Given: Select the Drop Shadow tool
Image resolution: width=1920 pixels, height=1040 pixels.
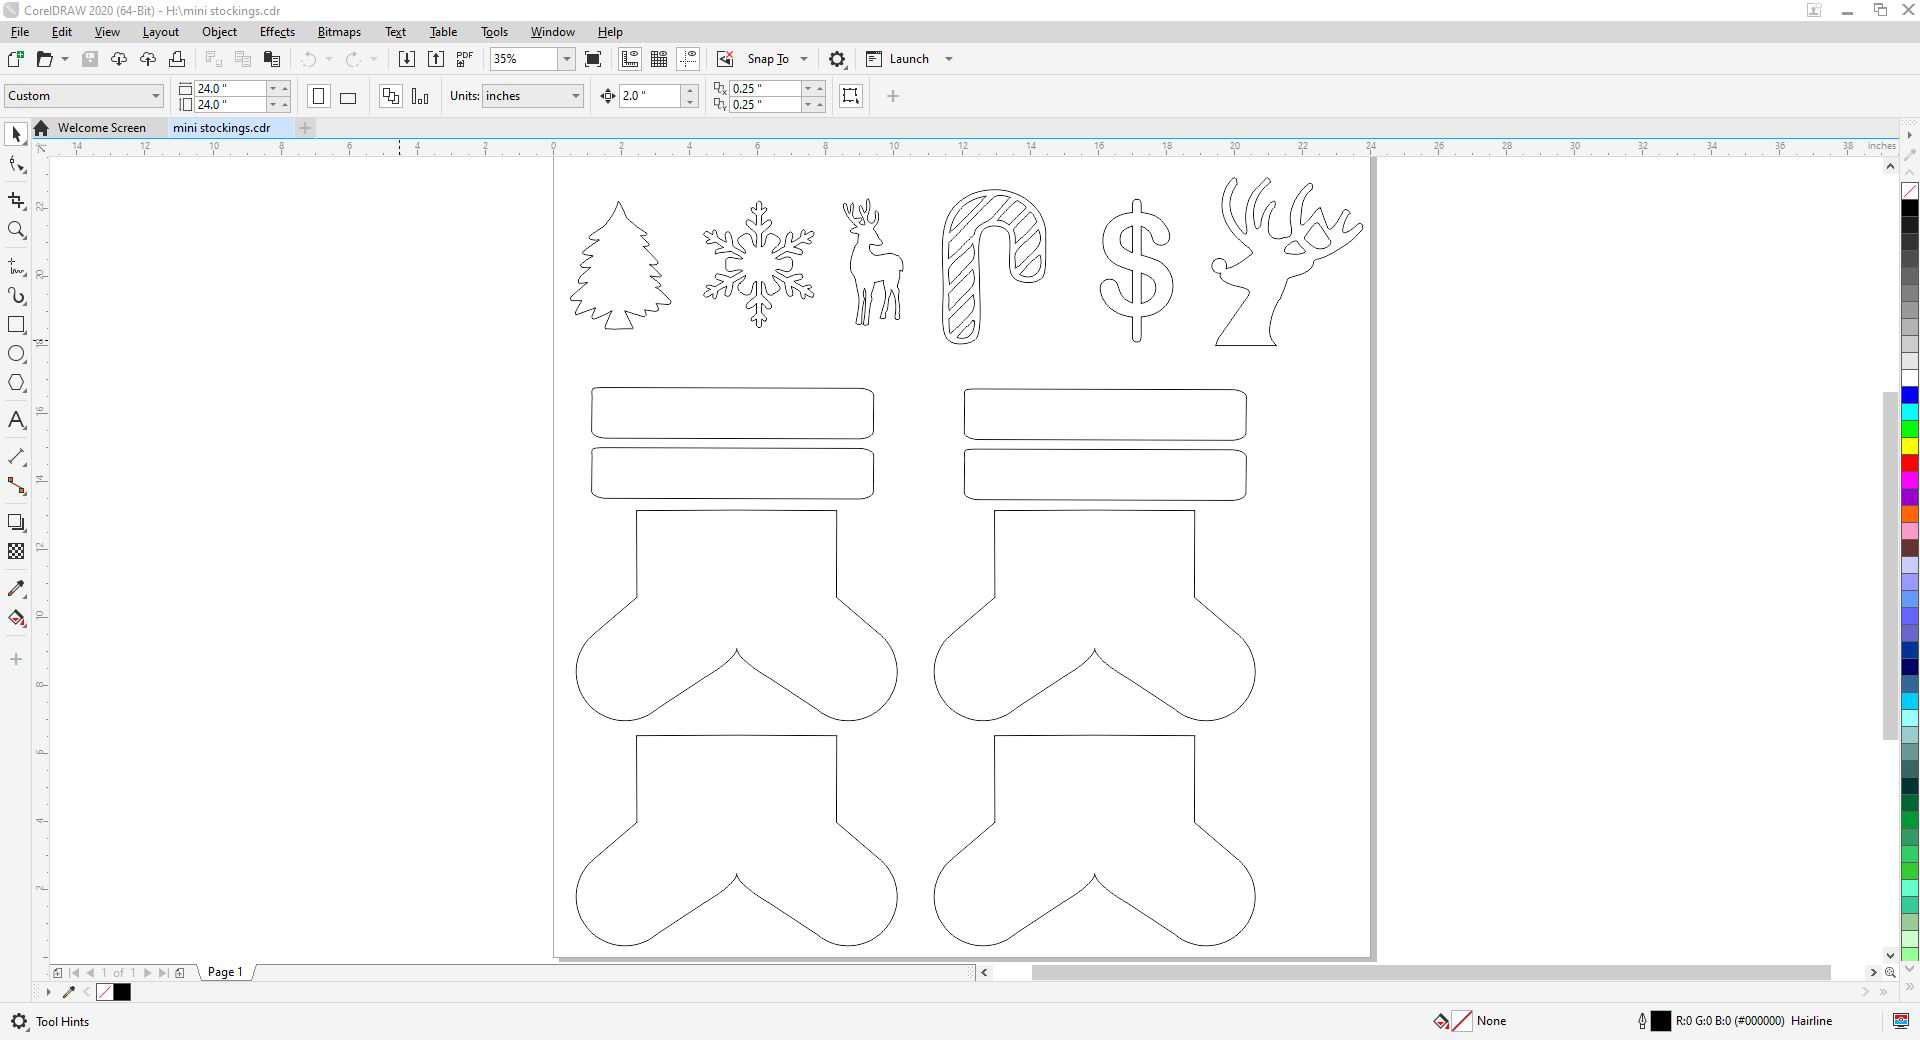Looking at the screenshot, I should point(16,522).
